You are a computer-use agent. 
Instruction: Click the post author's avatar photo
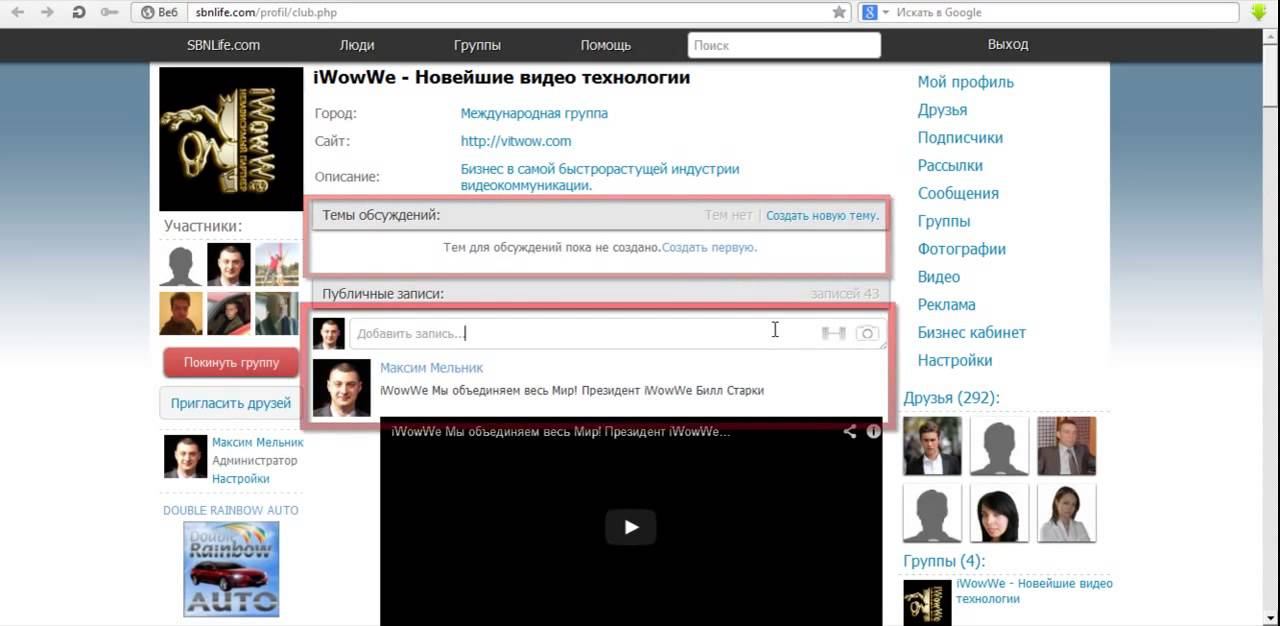point(341,387)
